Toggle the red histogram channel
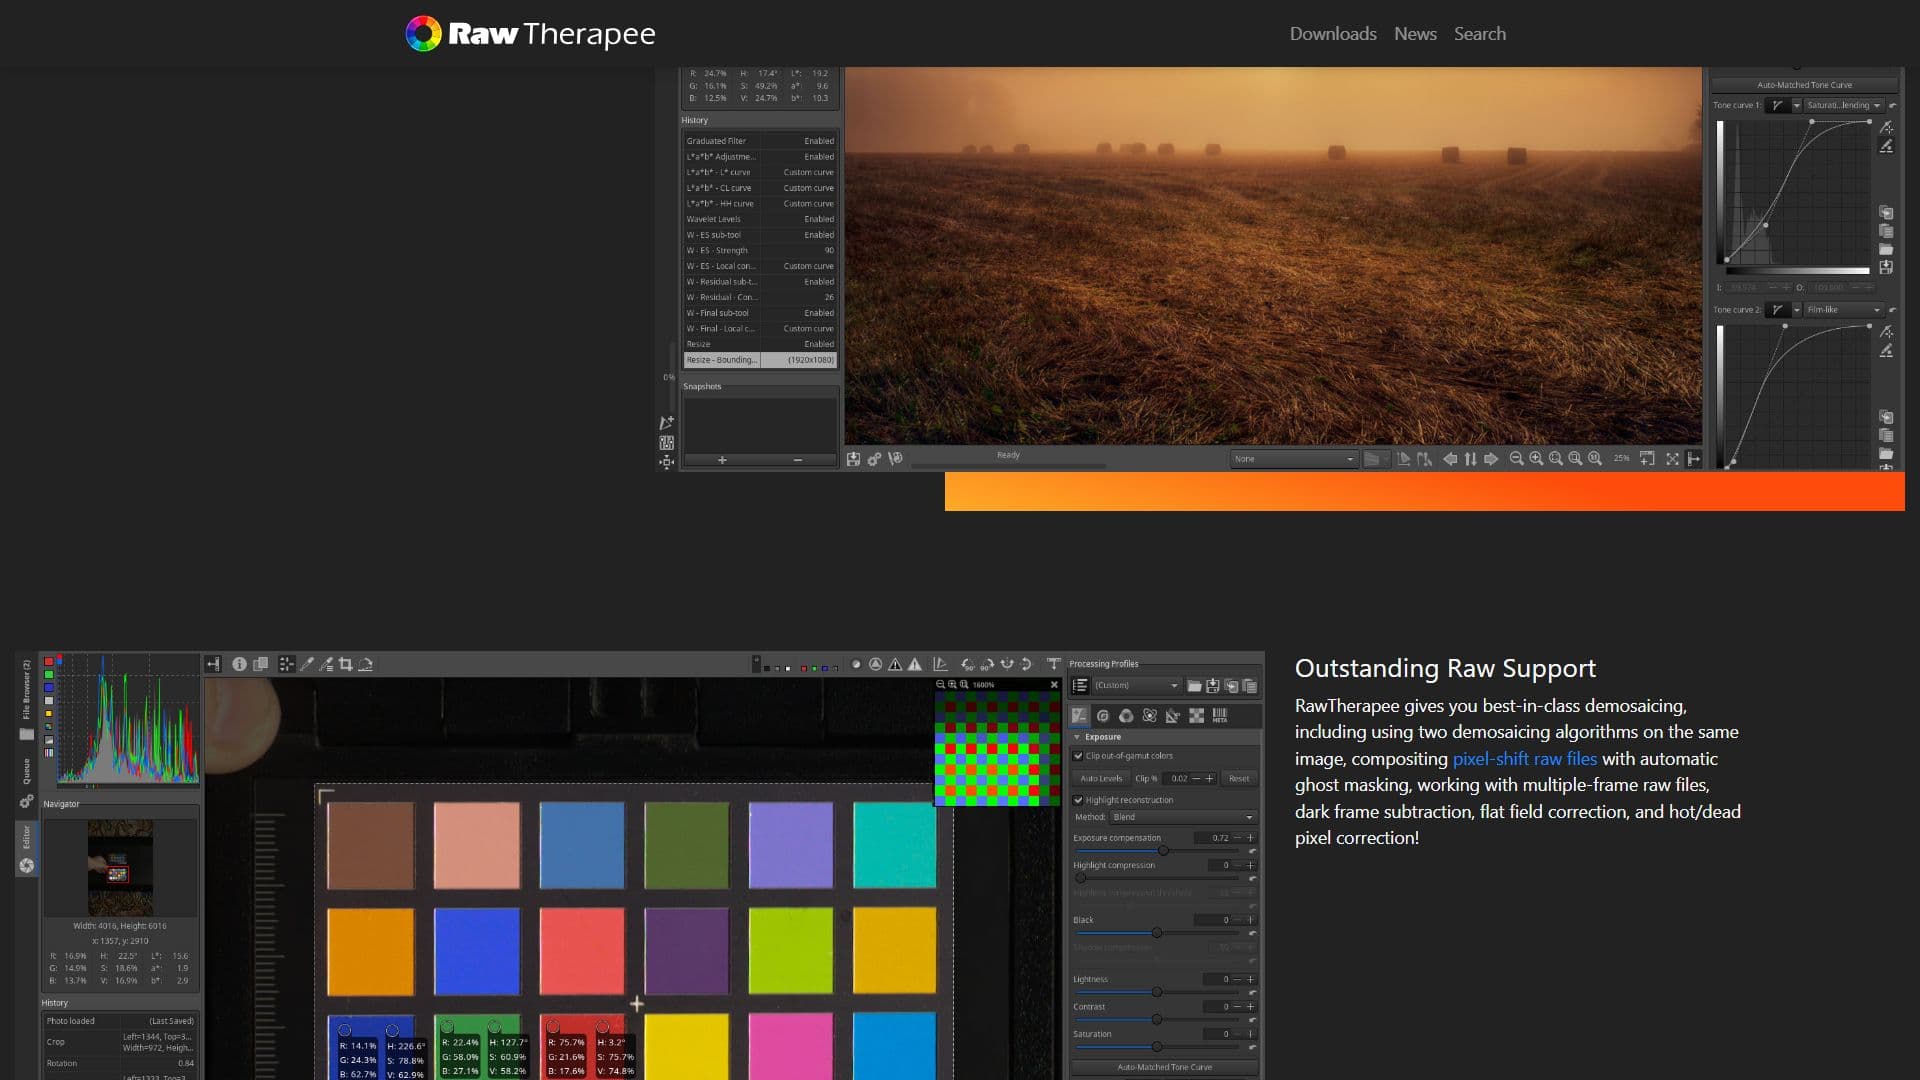Image resolution: width=1920 pixels, height=1080 pixels. tap(49, 662)
